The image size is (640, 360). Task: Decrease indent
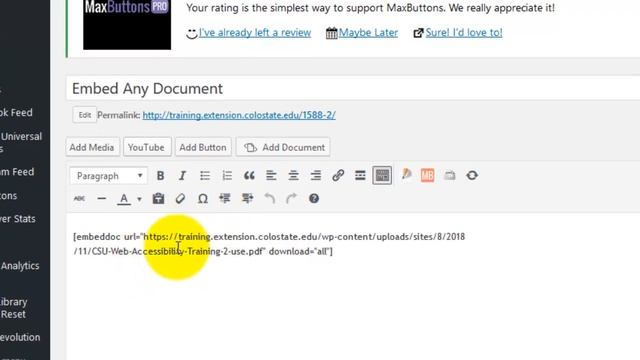point(224,199)
